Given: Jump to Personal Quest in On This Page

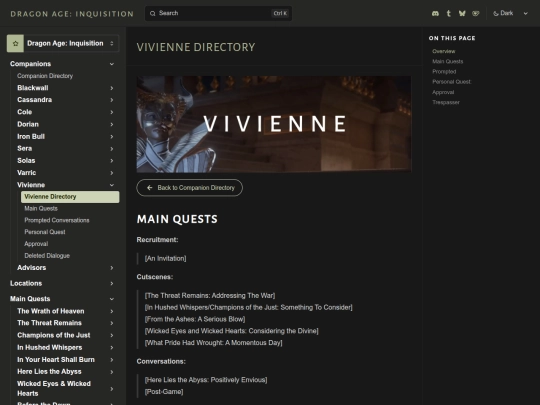Looking at the screenshot, I should [x=451, y=82].
